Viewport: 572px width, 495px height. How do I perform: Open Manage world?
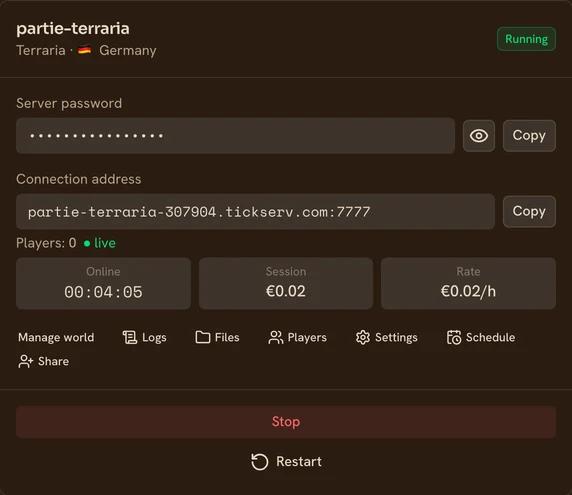[56, 337]
